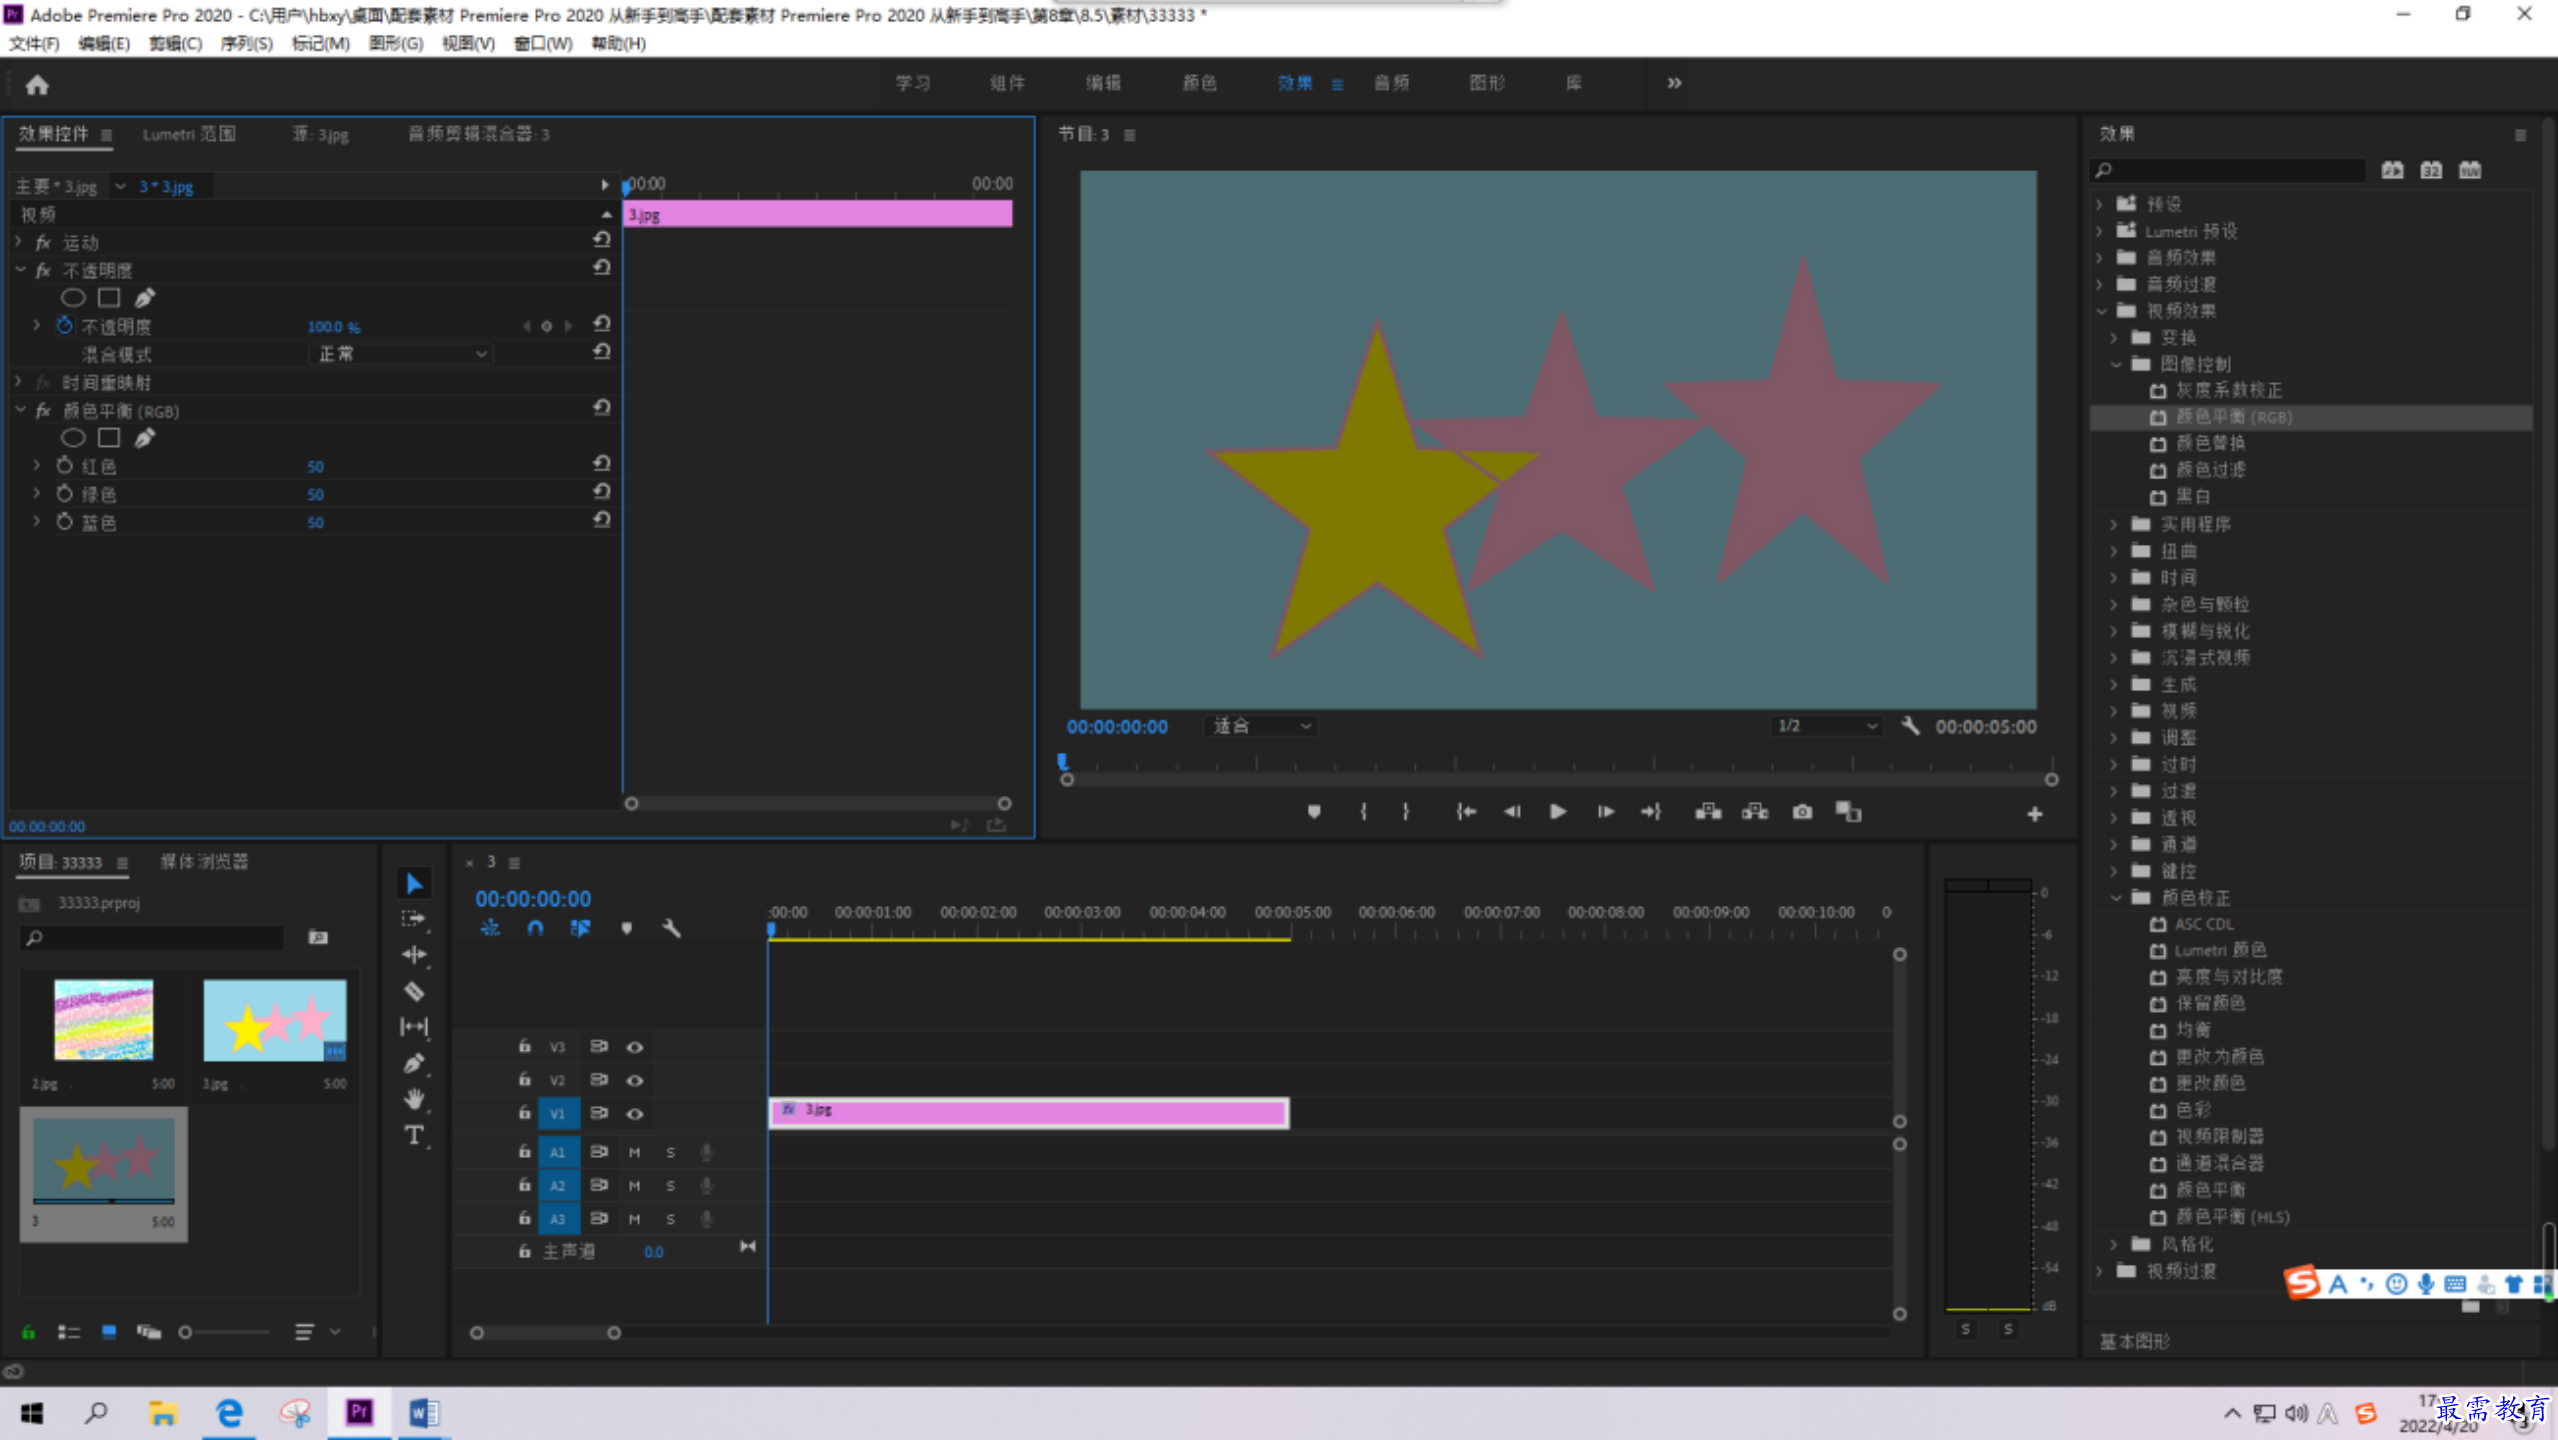Open program monitor button editor plus
The width and height of the screenshot is (2558, 1440).
[2034, 814]
